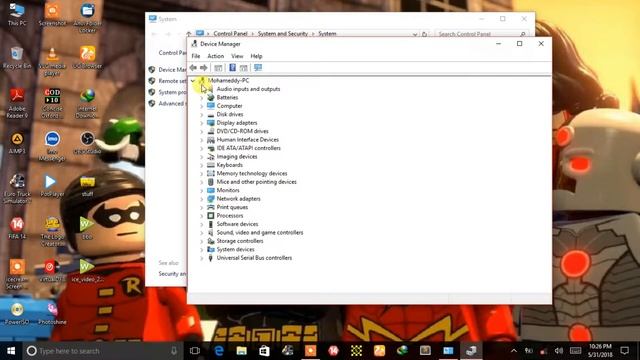Image resolution: width=640 pixels, height=360 pixels.
Task: Select System devices entry
Action: point(235,249)
